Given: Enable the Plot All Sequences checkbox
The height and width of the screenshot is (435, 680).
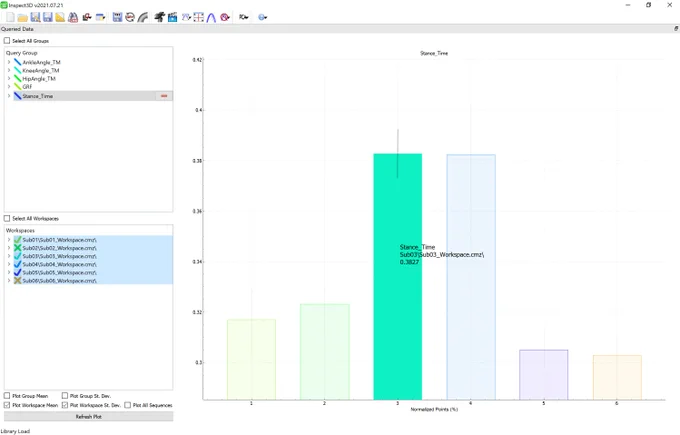Looking at the screenshot, I should [128, 405].
